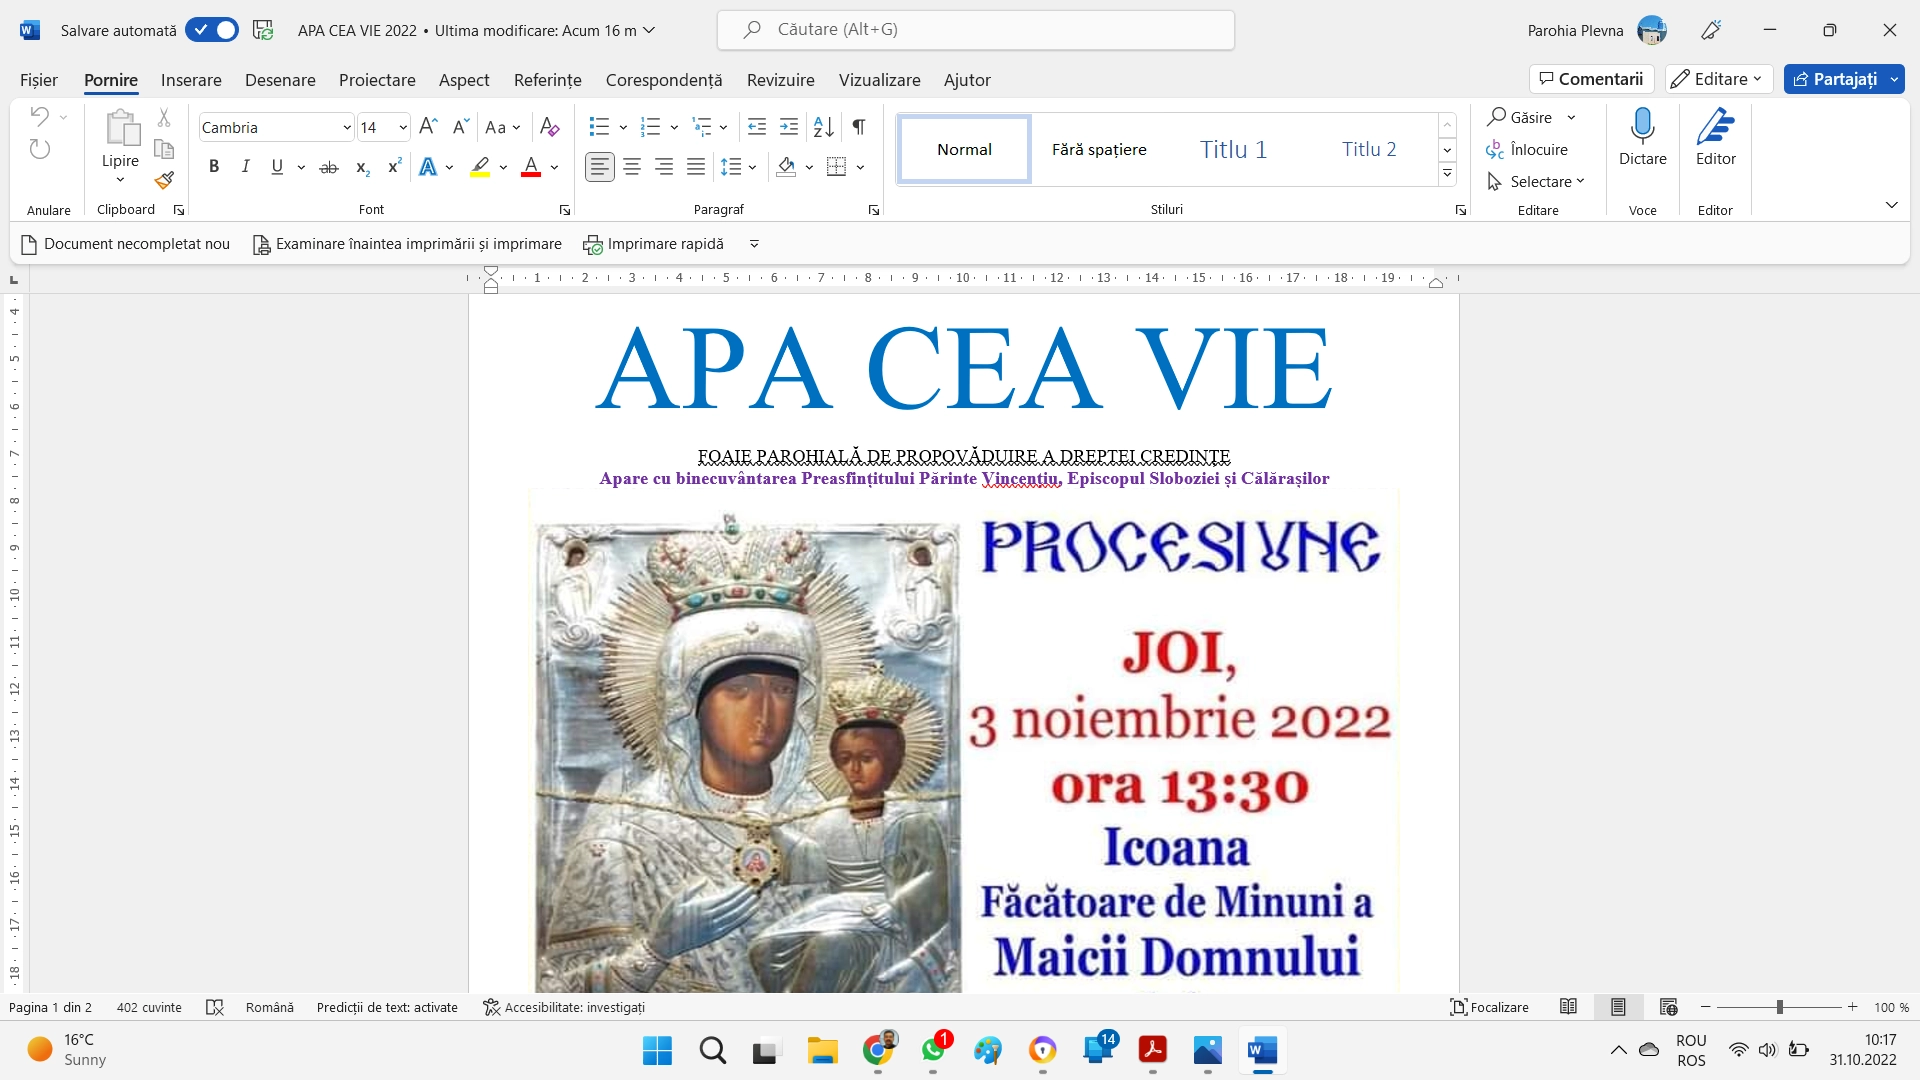Align text left
The height and width of the screenshot is (1080, 1920).
tap(600, 167)
